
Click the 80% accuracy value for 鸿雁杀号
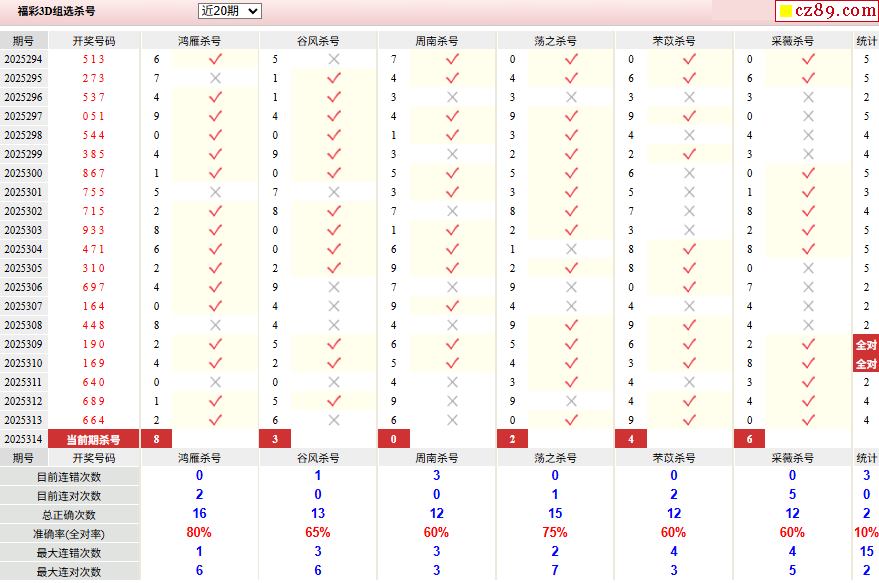199,533
